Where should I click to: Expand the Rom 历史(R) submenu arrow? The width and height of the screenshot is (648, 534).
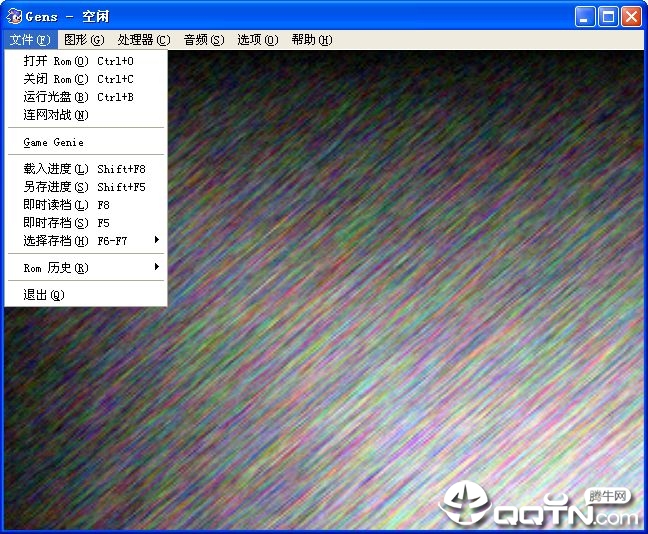pos(157,267)
